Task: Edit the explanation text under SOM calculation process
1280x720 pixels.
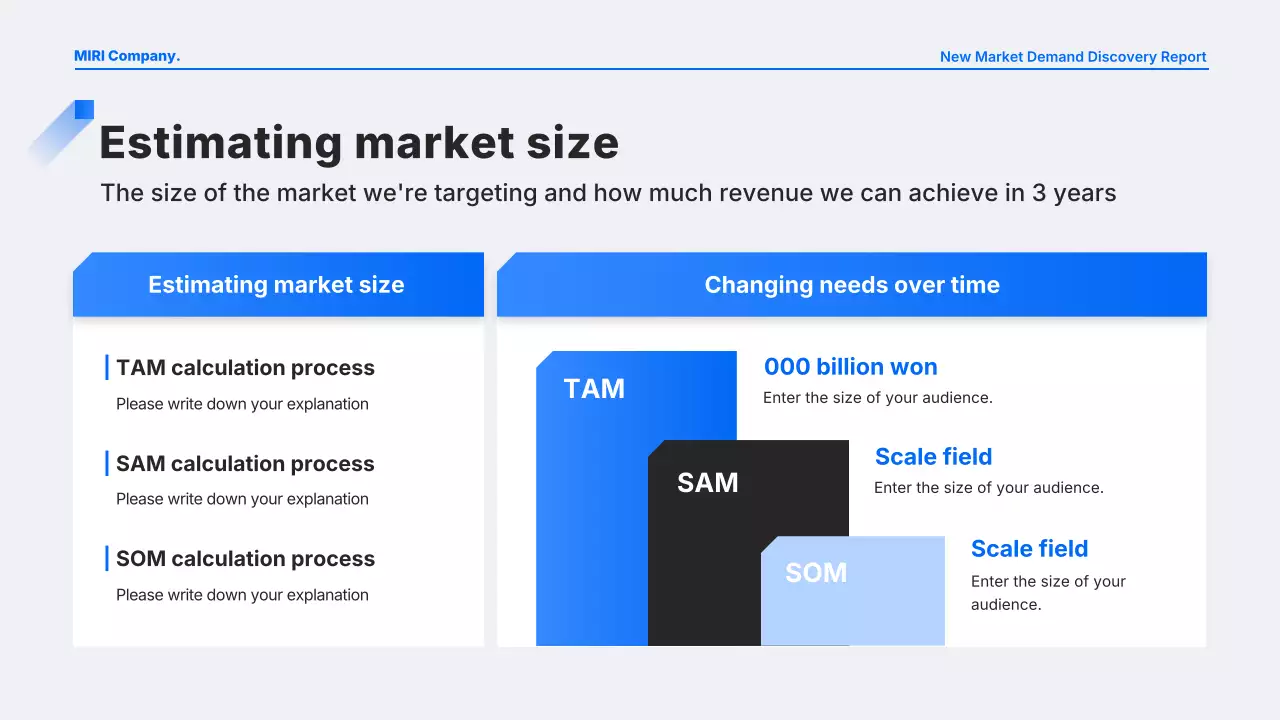Action: click(x=242, y=595)
